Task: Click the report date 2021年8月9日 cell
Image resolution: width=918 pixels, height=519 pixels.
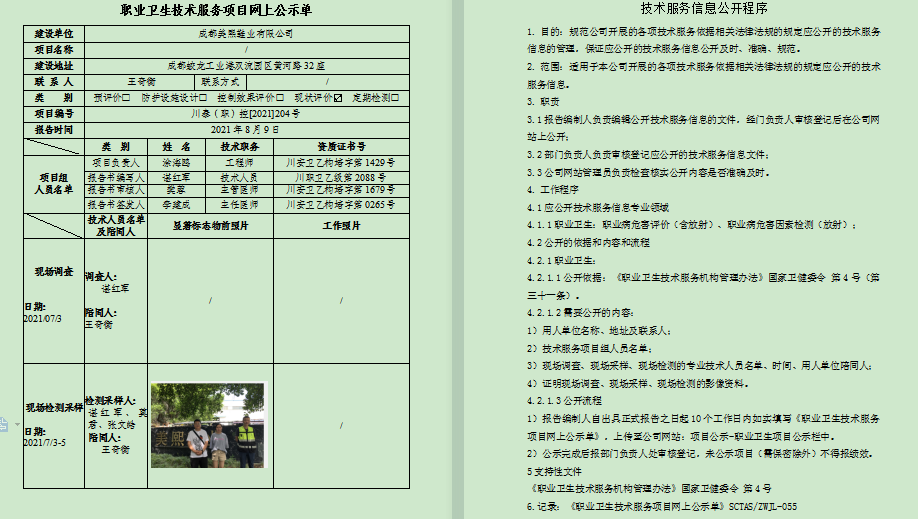Action: (x=246, y=130)
